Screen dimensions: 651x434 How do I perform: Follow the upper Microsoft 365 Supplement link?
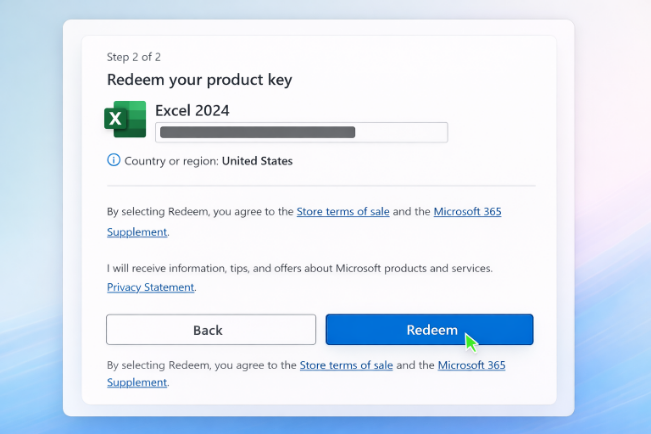467,211
